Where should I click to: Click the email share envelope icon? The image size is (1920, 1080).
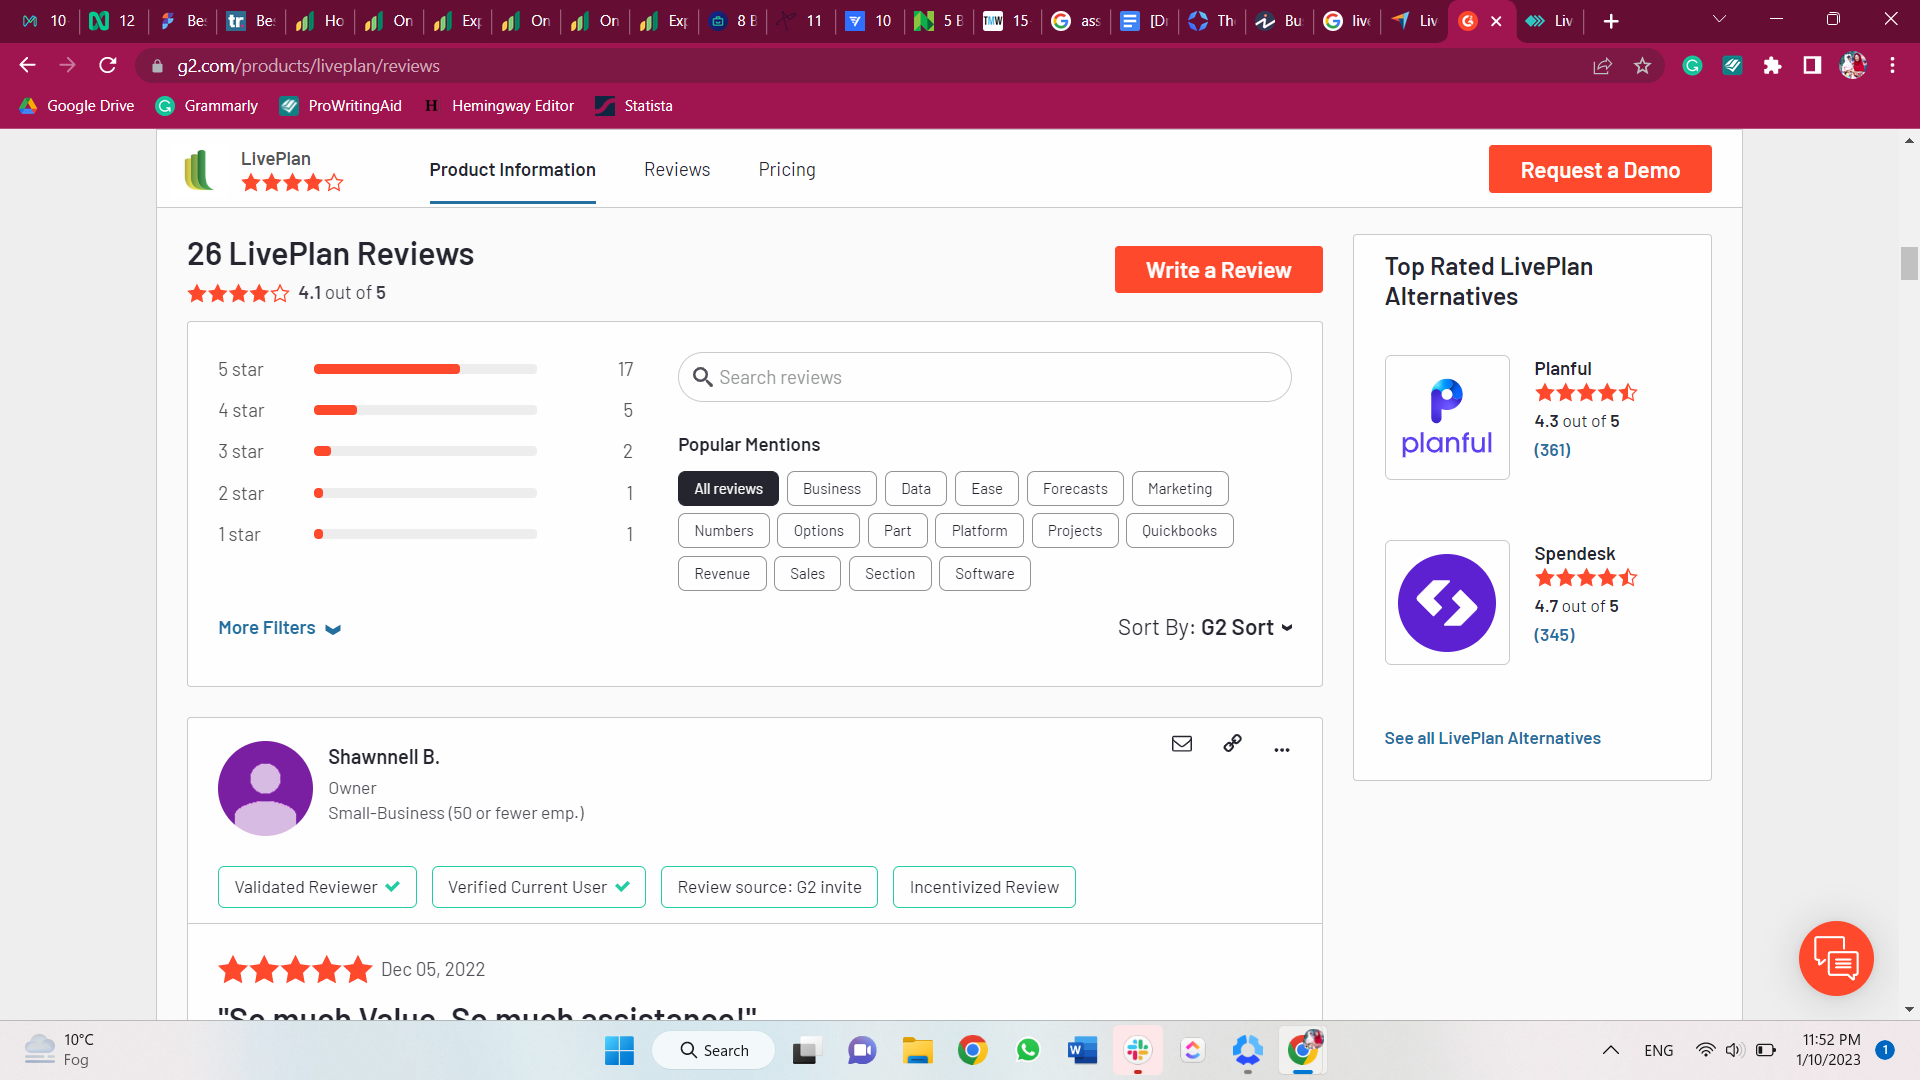(x=1182, y=743)
